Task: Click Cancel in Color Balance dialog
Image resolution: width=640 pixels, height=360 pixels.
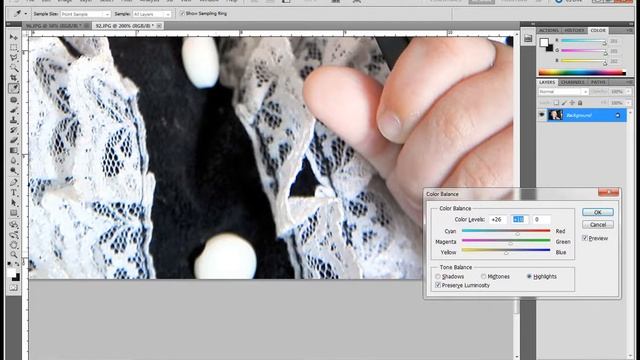Action: 598,224
